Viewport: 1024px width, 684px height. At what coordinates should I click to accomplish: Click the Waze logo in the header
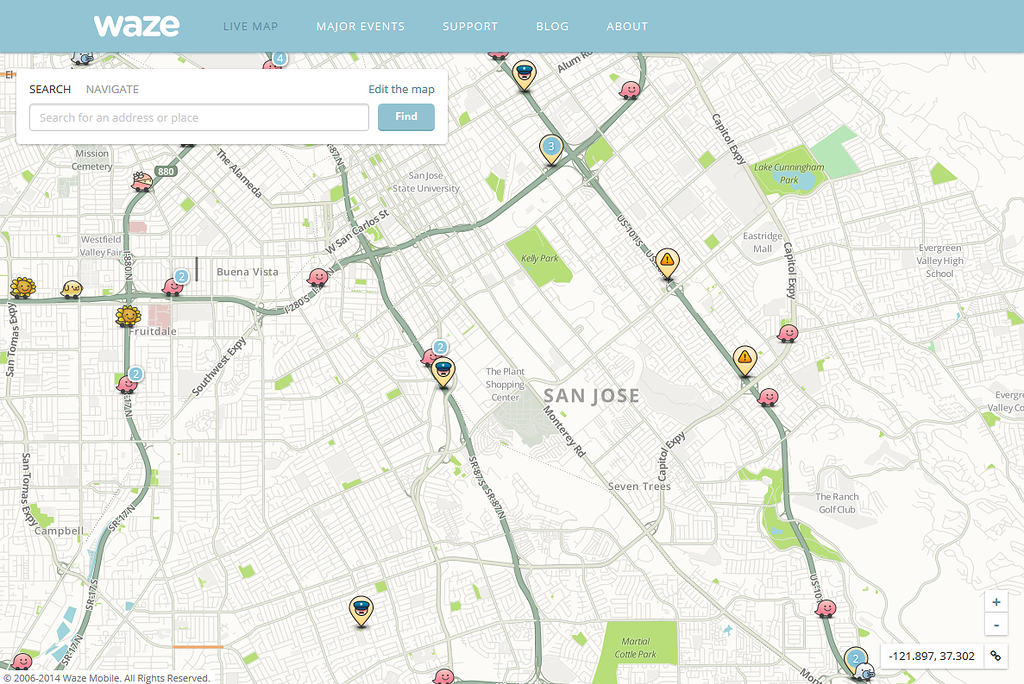(x=137, y=26)
